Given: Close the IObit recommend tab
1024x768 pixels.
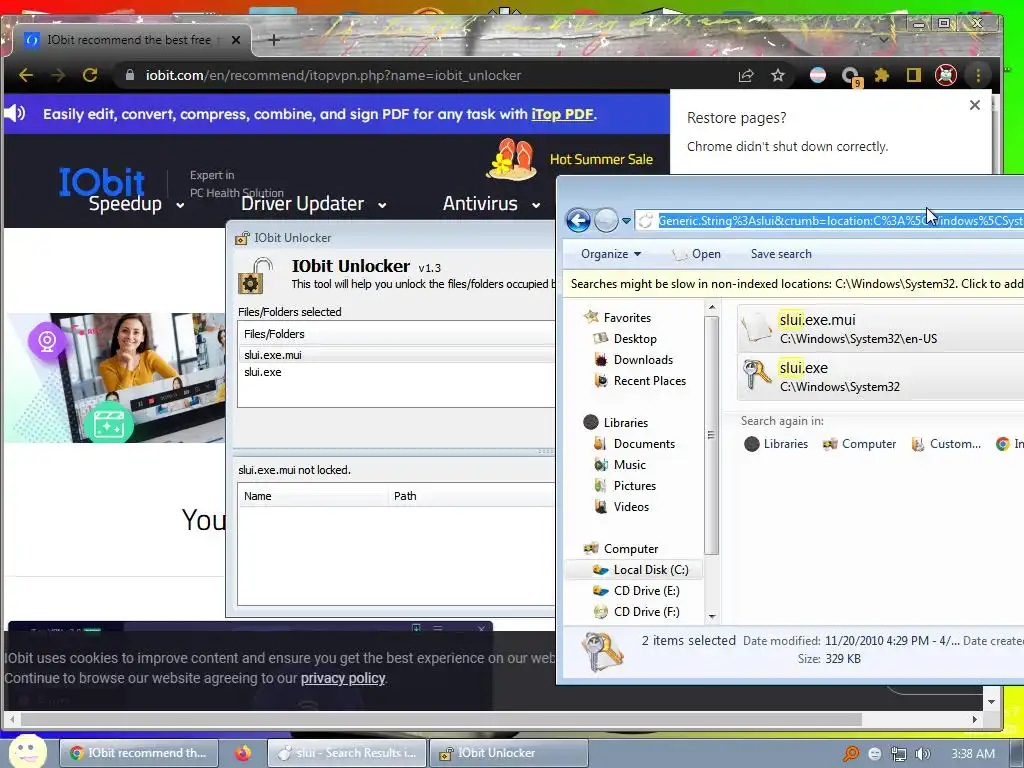Looking at the screenshot, I should click(x=236, y=40).
